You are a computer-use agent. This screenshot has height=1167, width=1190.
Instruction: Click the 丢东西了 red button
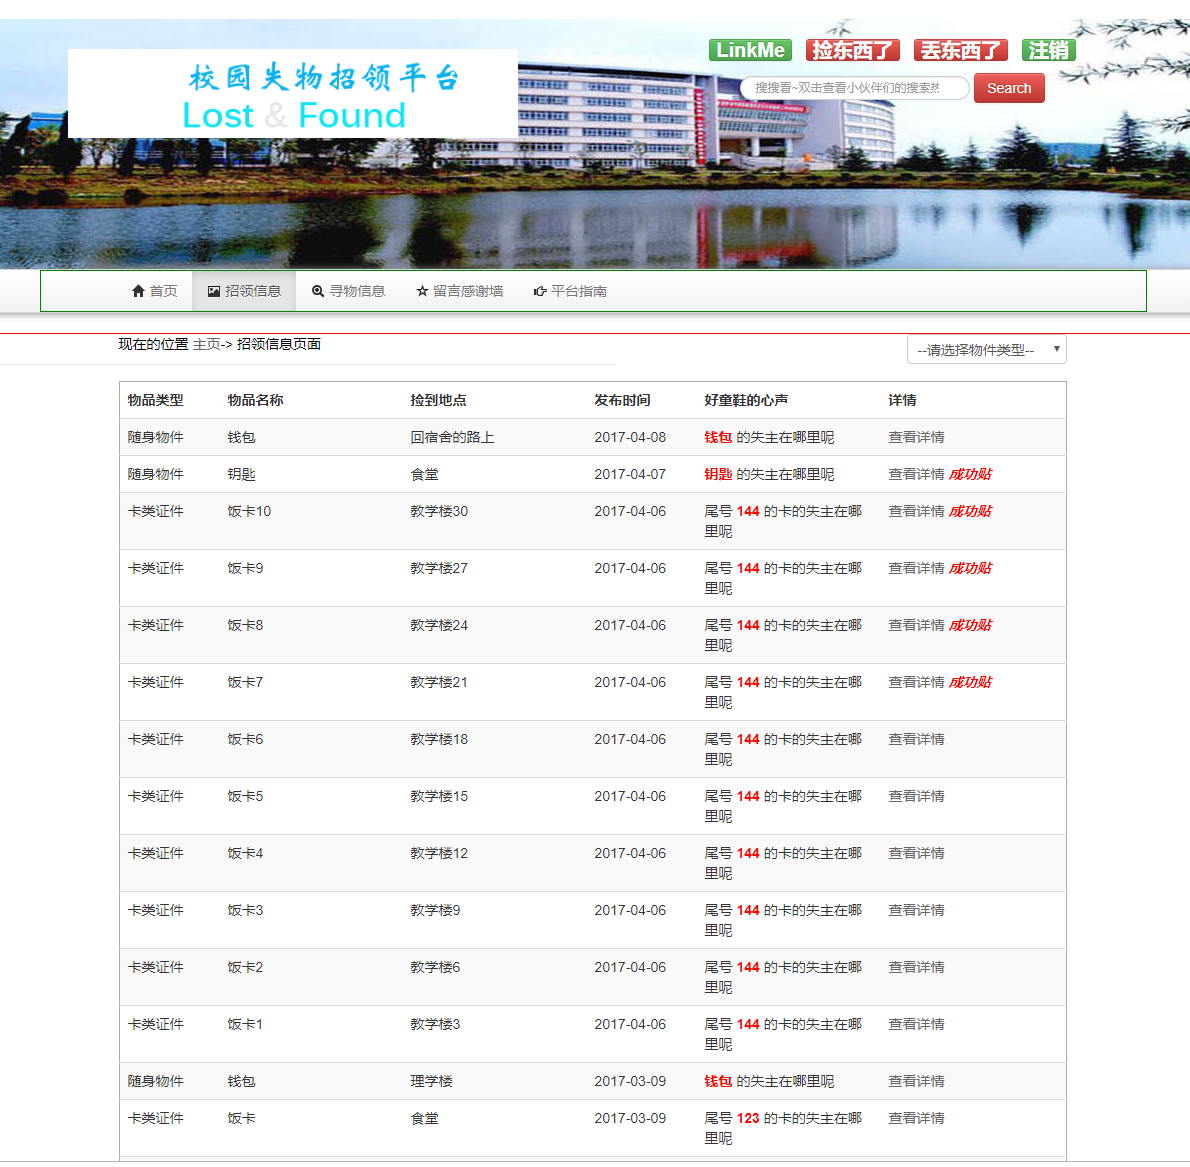coord(959,50)
